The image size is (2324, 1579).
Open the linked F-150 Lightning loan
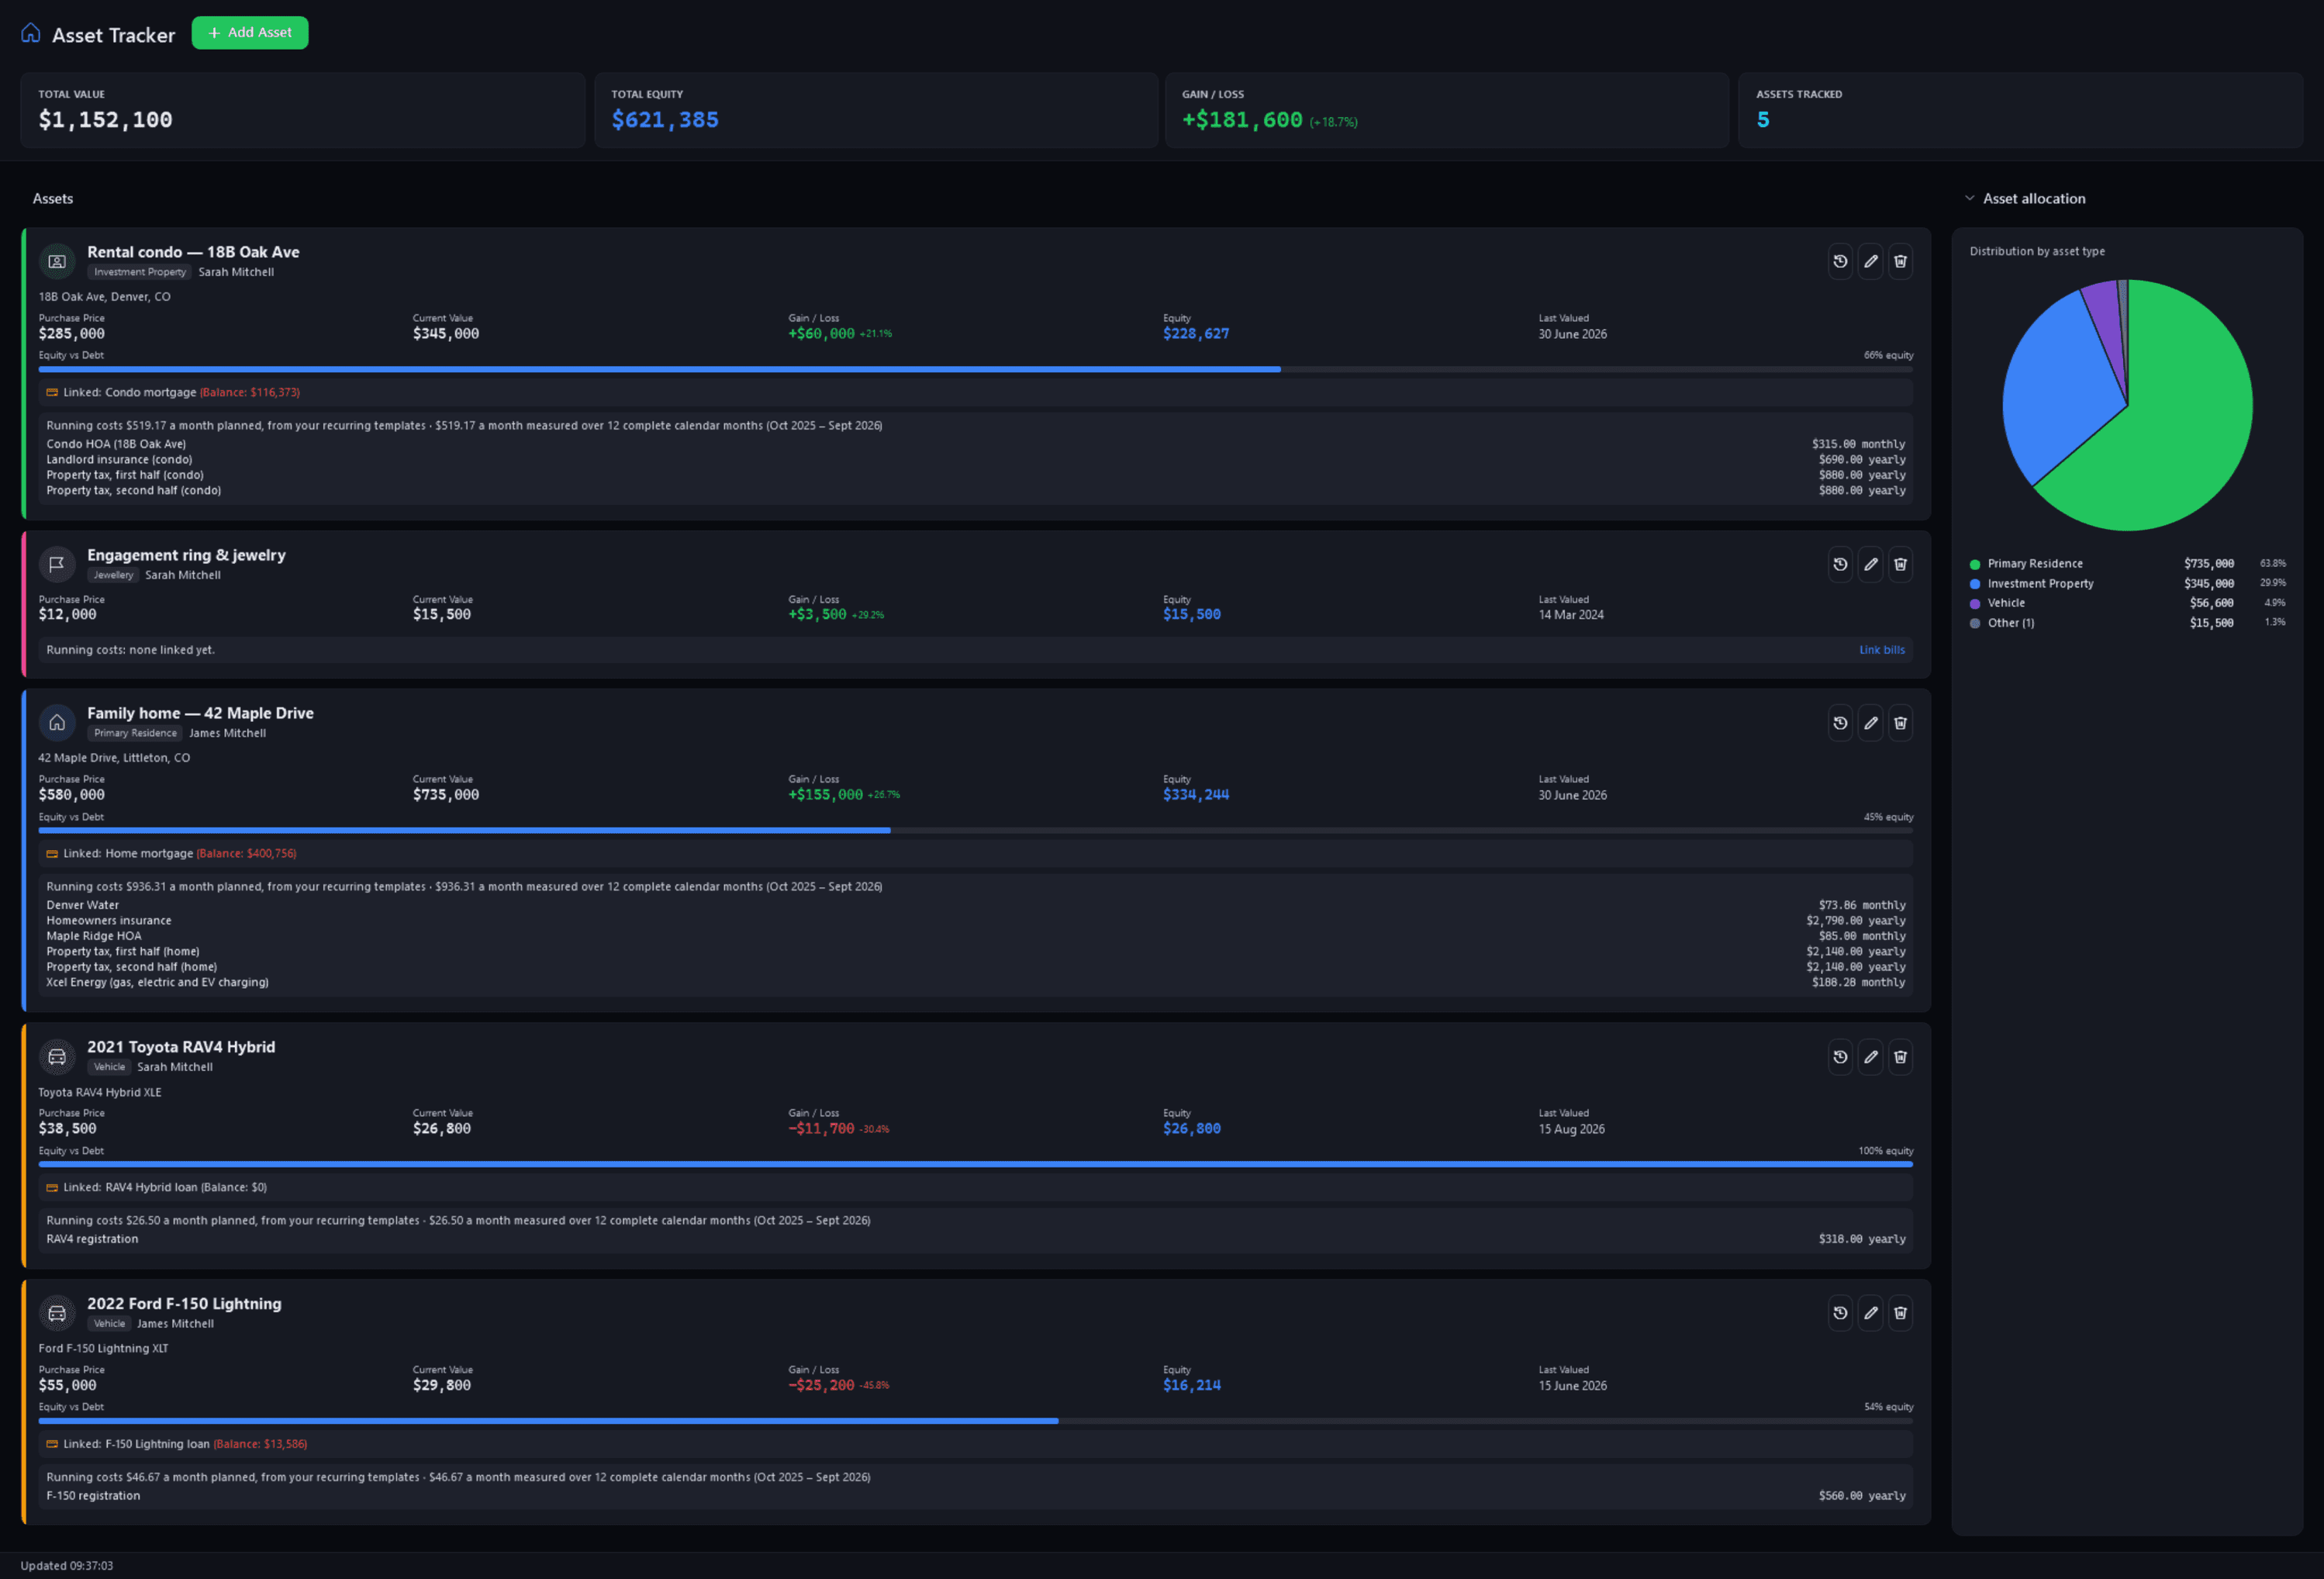975,1444
